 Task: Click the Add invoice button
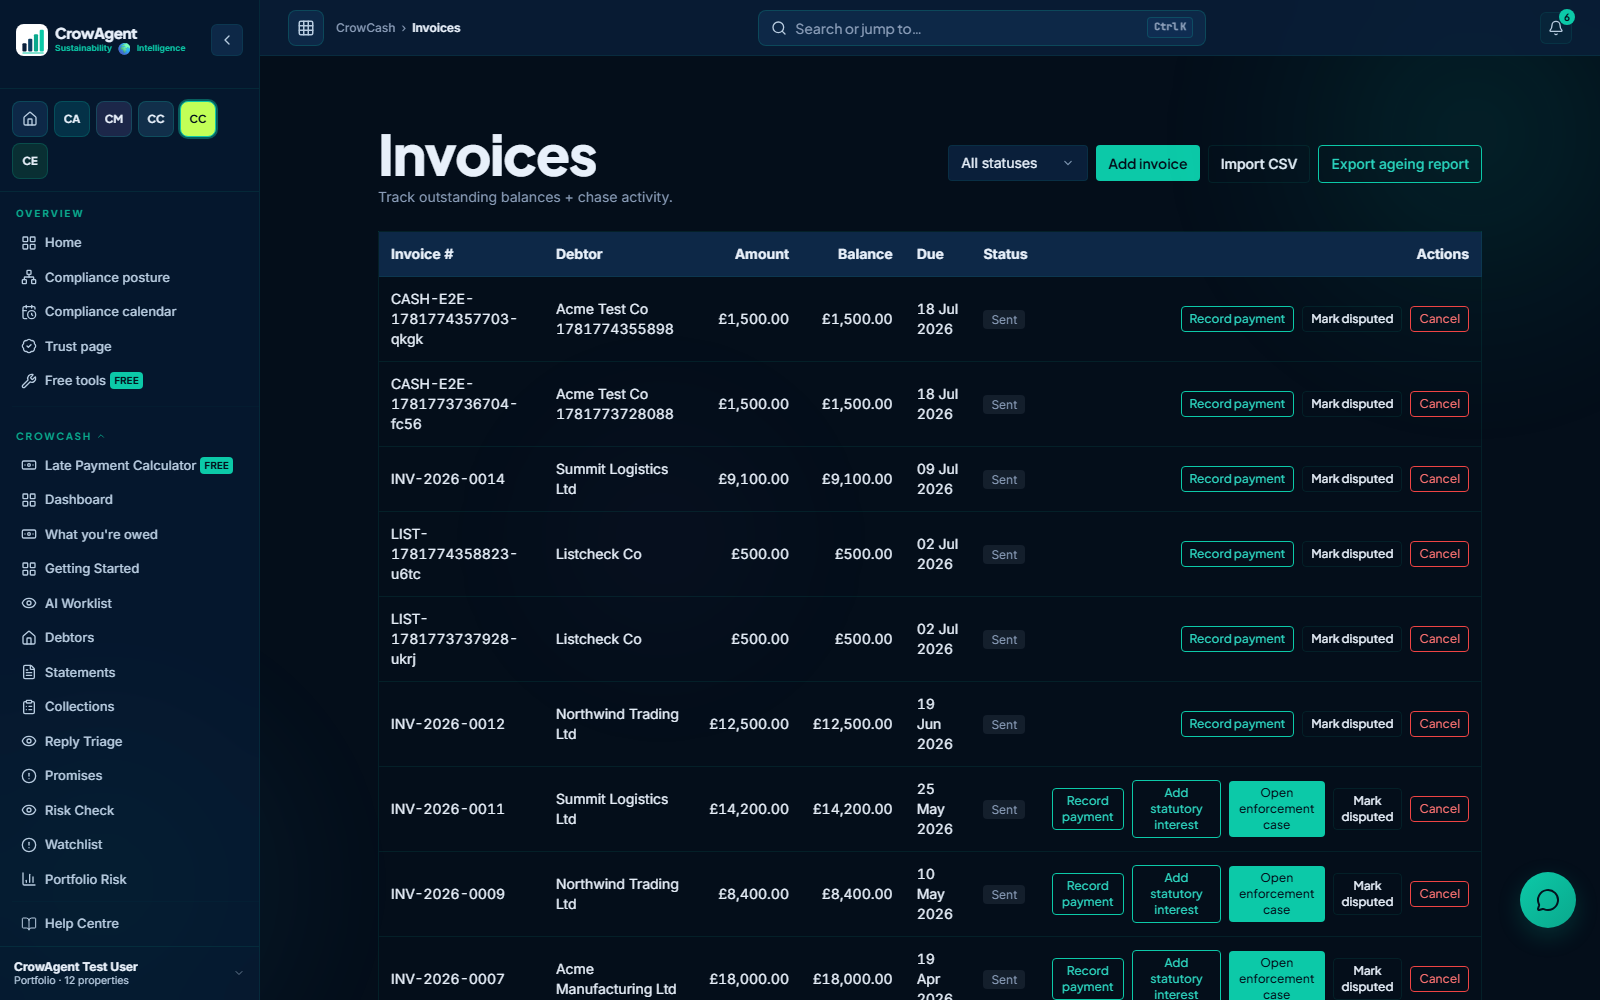1147,164
